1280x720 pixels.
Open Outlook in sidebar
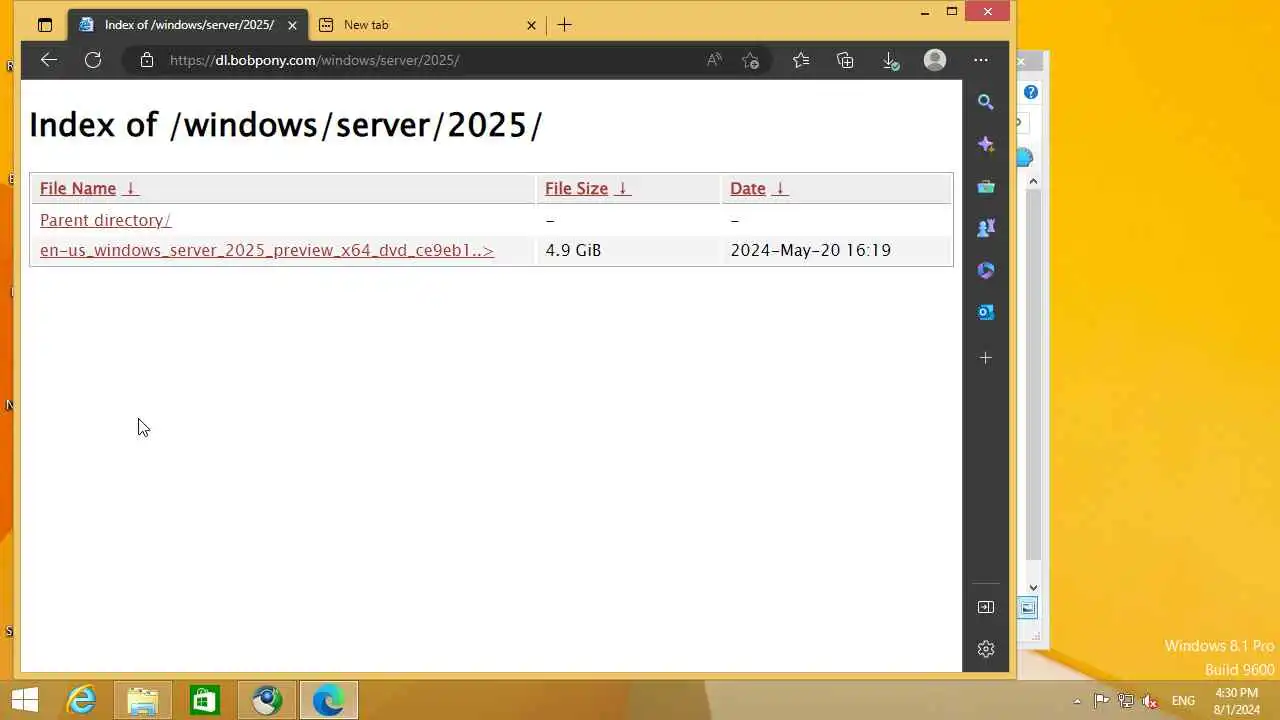pyautogui.click(x=986, y=312)
